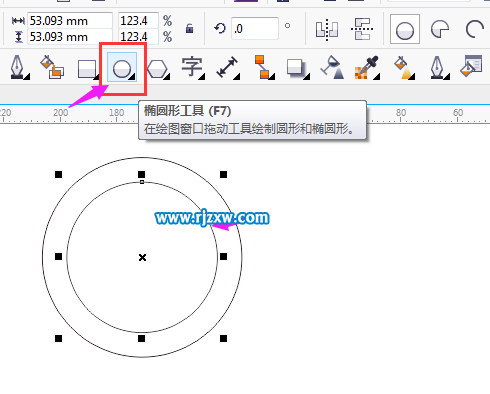
Task: Open Rectangle tool flyout arrow
Action: [97, 77]
